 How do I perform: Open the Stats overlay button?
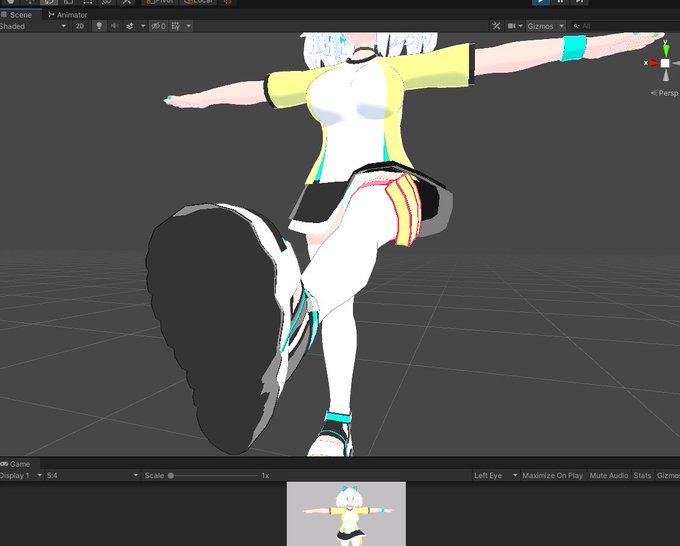(x=642, y=476)
